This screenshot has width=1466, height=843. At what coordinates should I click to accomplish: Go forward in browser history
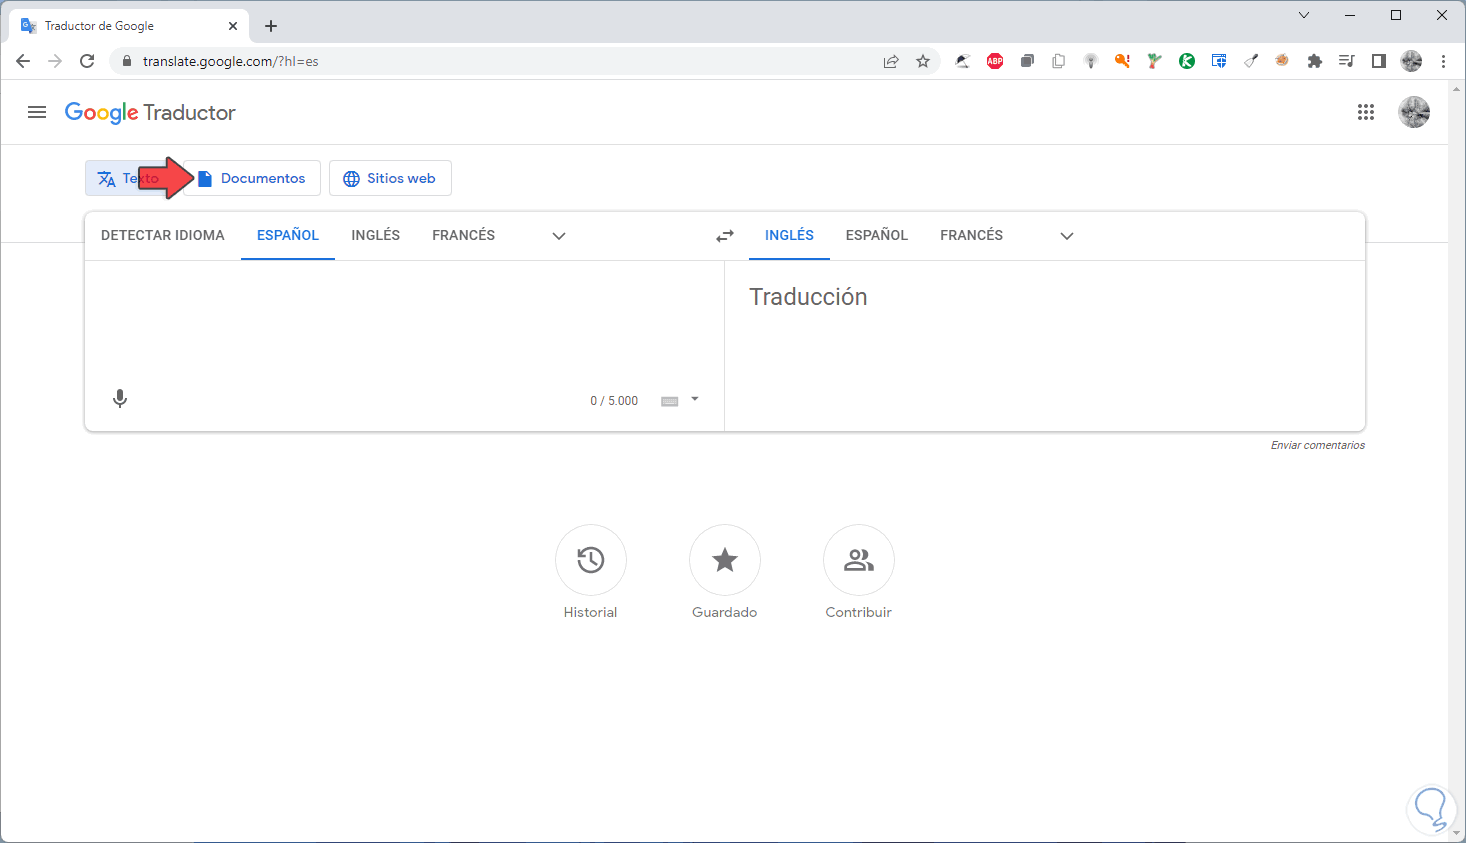[55, 61]
